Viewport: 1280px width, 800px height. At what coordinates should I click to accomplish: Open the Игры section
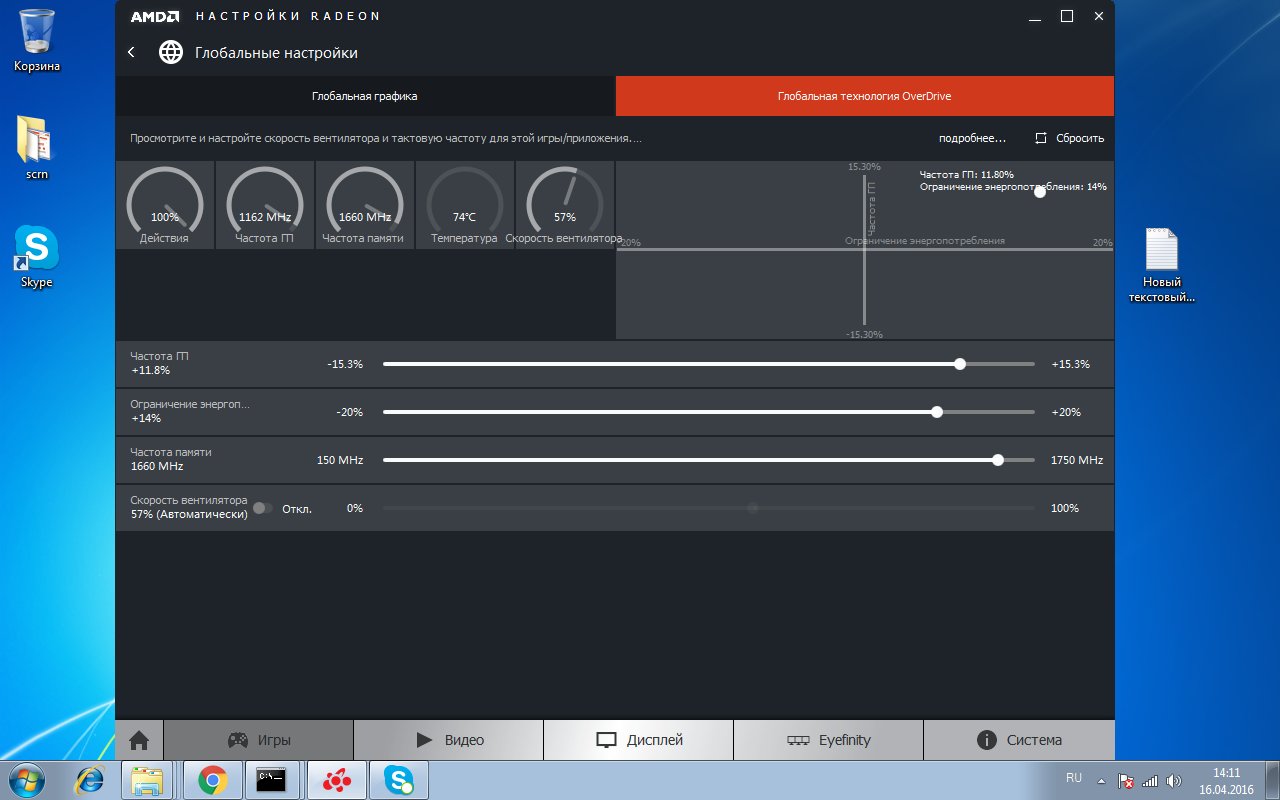point(258,740)
